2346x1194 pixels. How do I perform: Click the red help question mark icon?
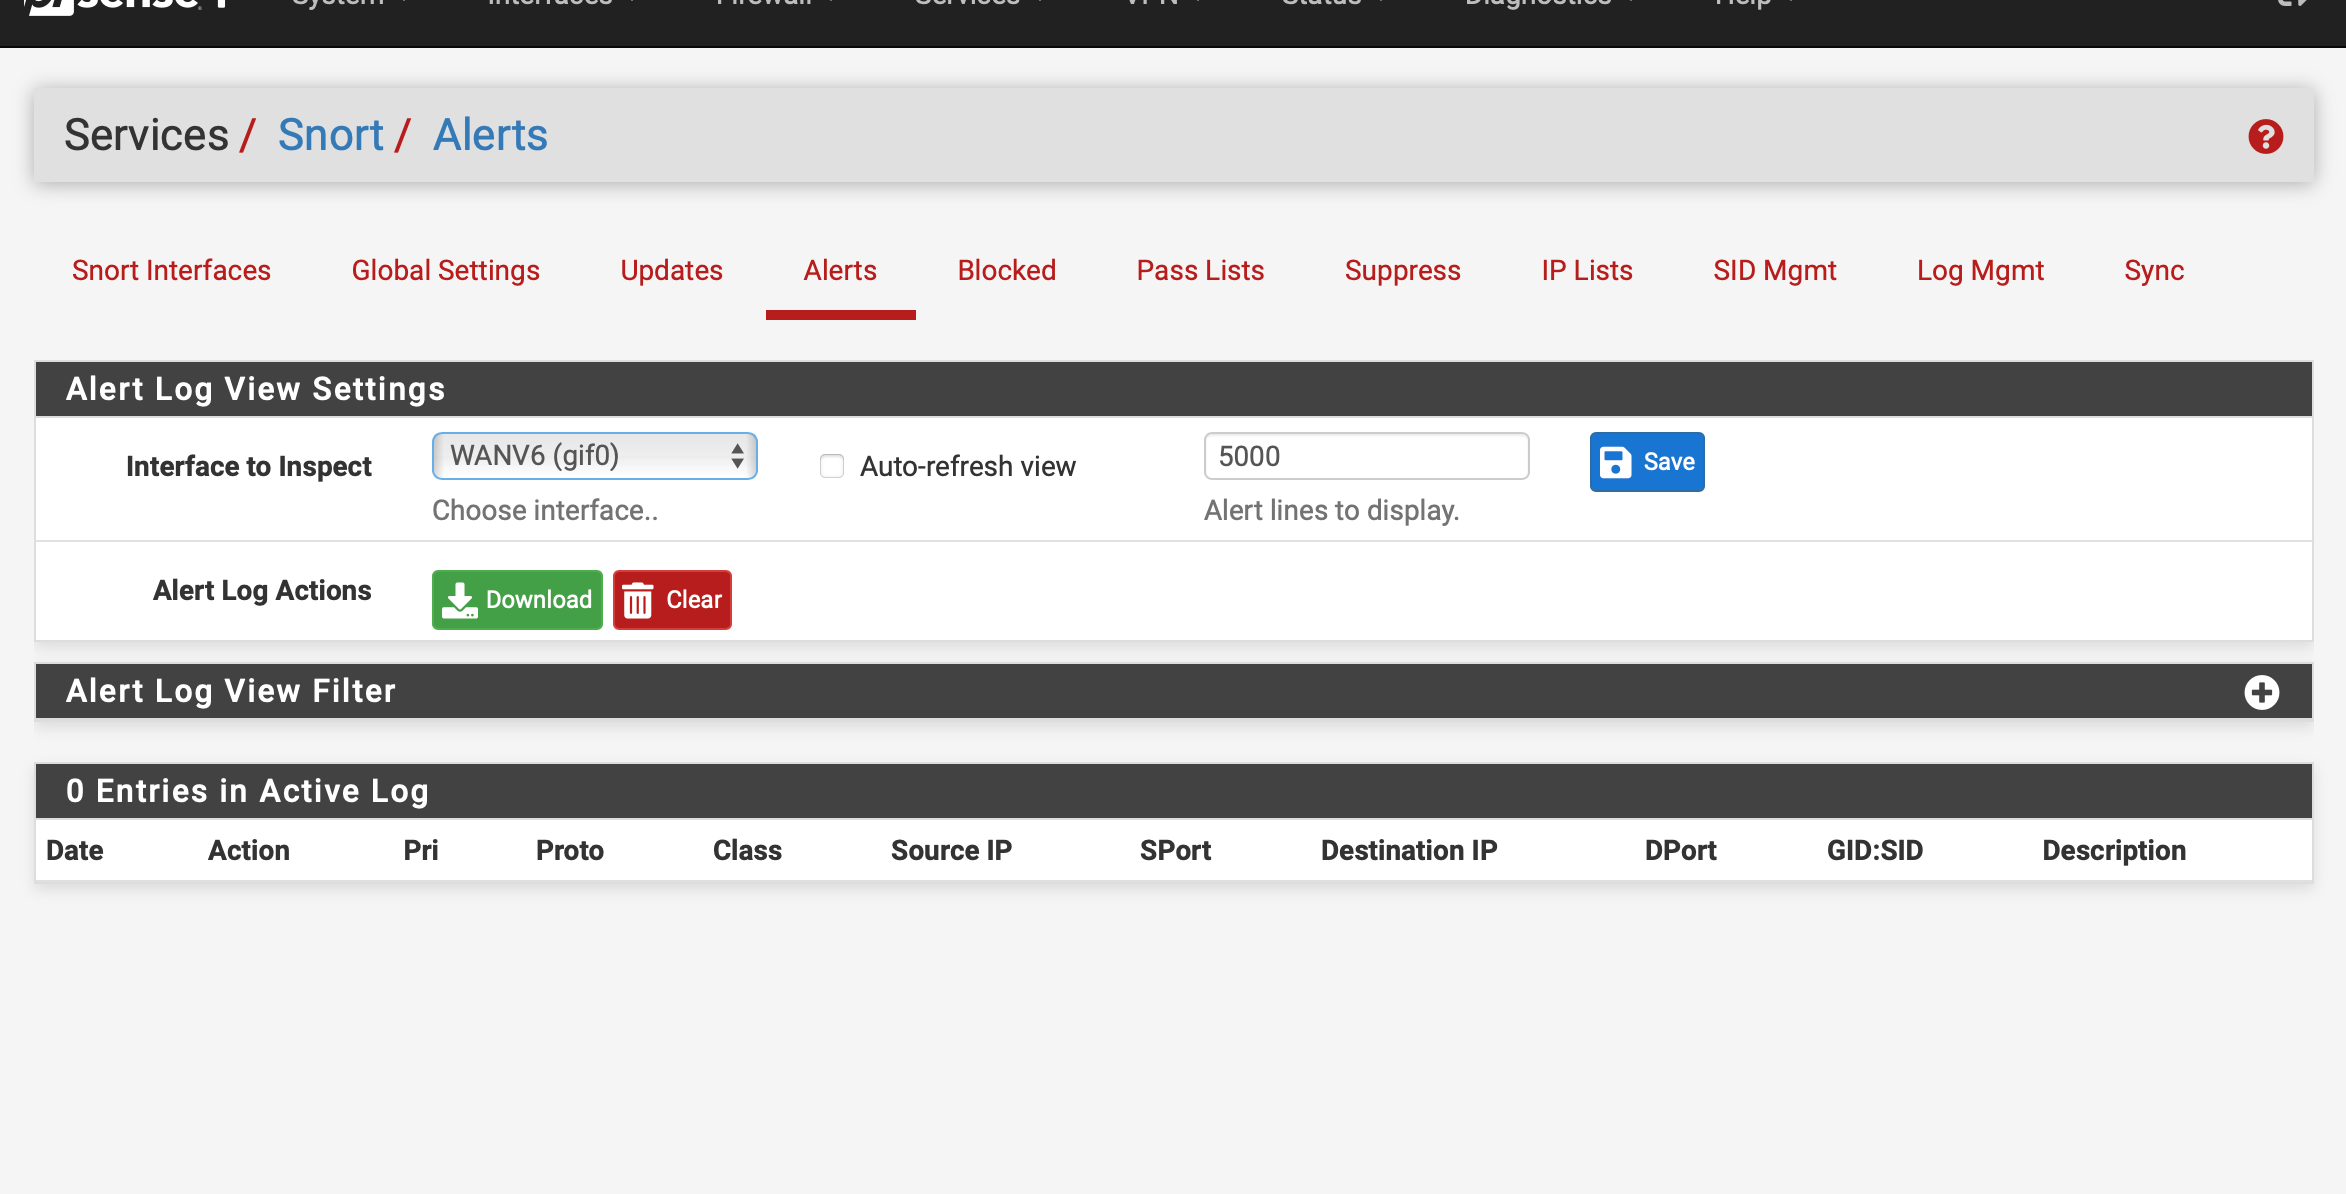[2265, 137]
